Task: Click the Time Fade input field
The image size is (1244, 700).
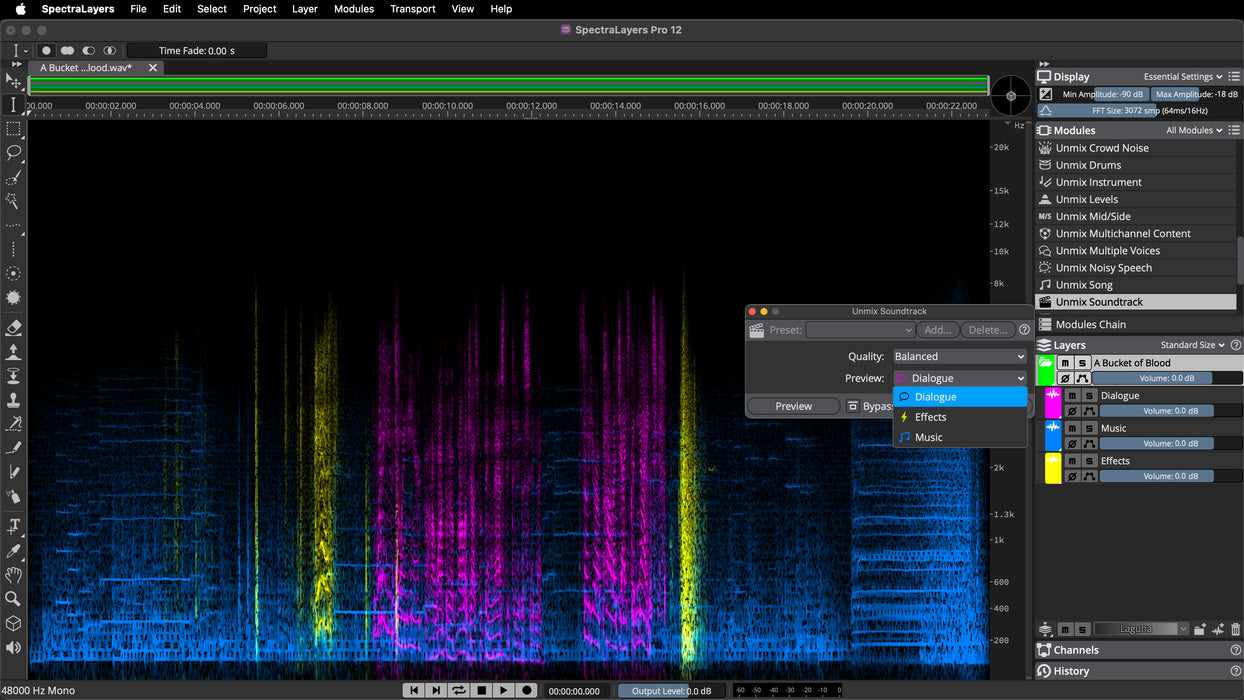Action: [x=196, y=51]
